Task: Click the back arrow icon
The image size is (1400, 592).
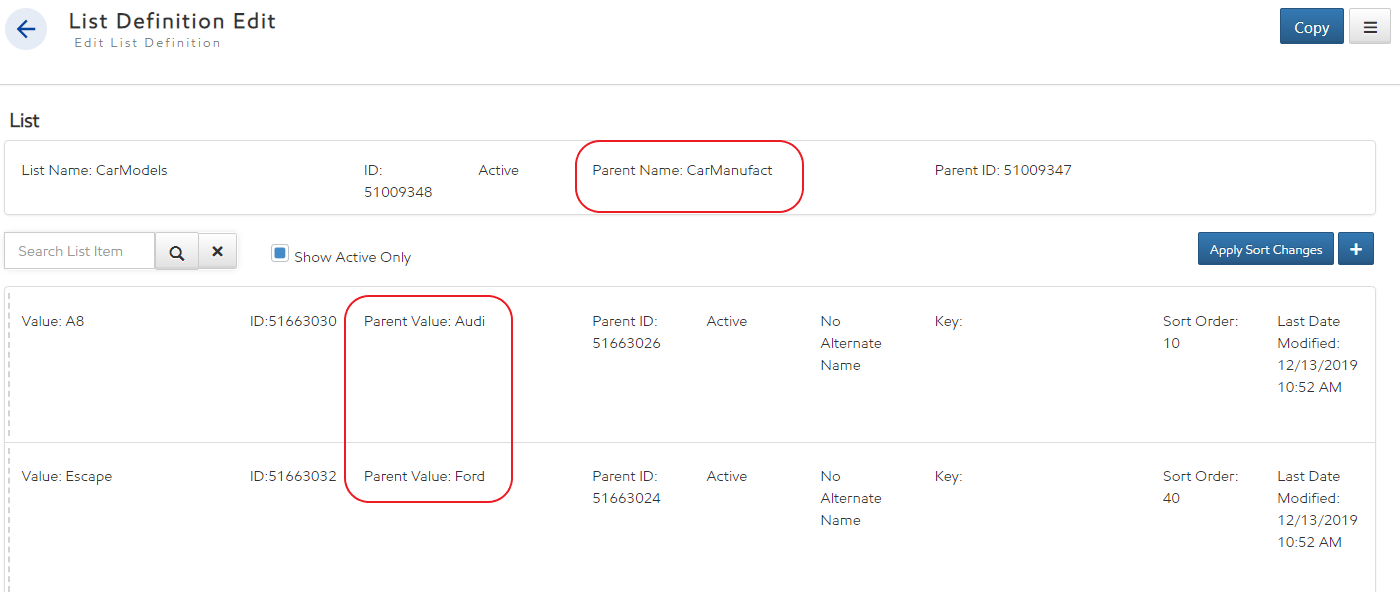Action: tap(26, 29)
